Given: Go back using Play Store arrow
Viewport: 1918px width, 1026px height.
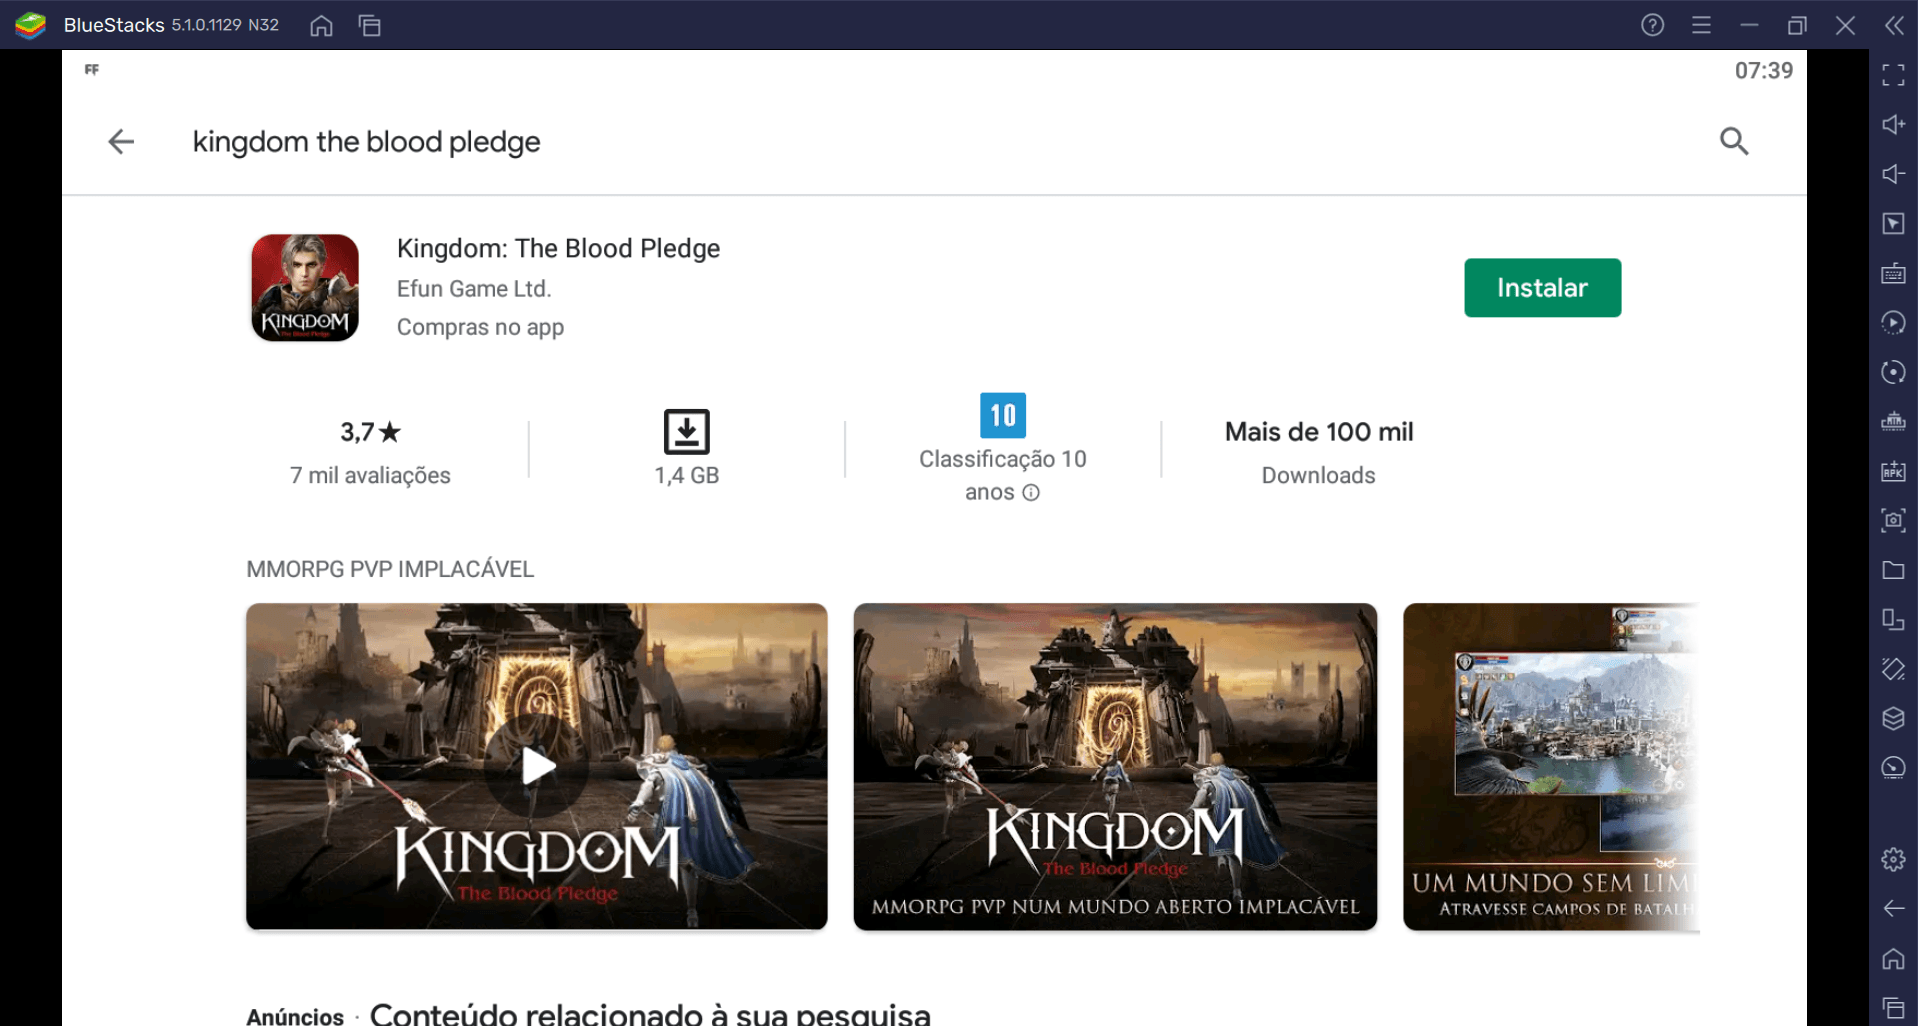Looking at the screenshot, I should click(x=121, y=142).
